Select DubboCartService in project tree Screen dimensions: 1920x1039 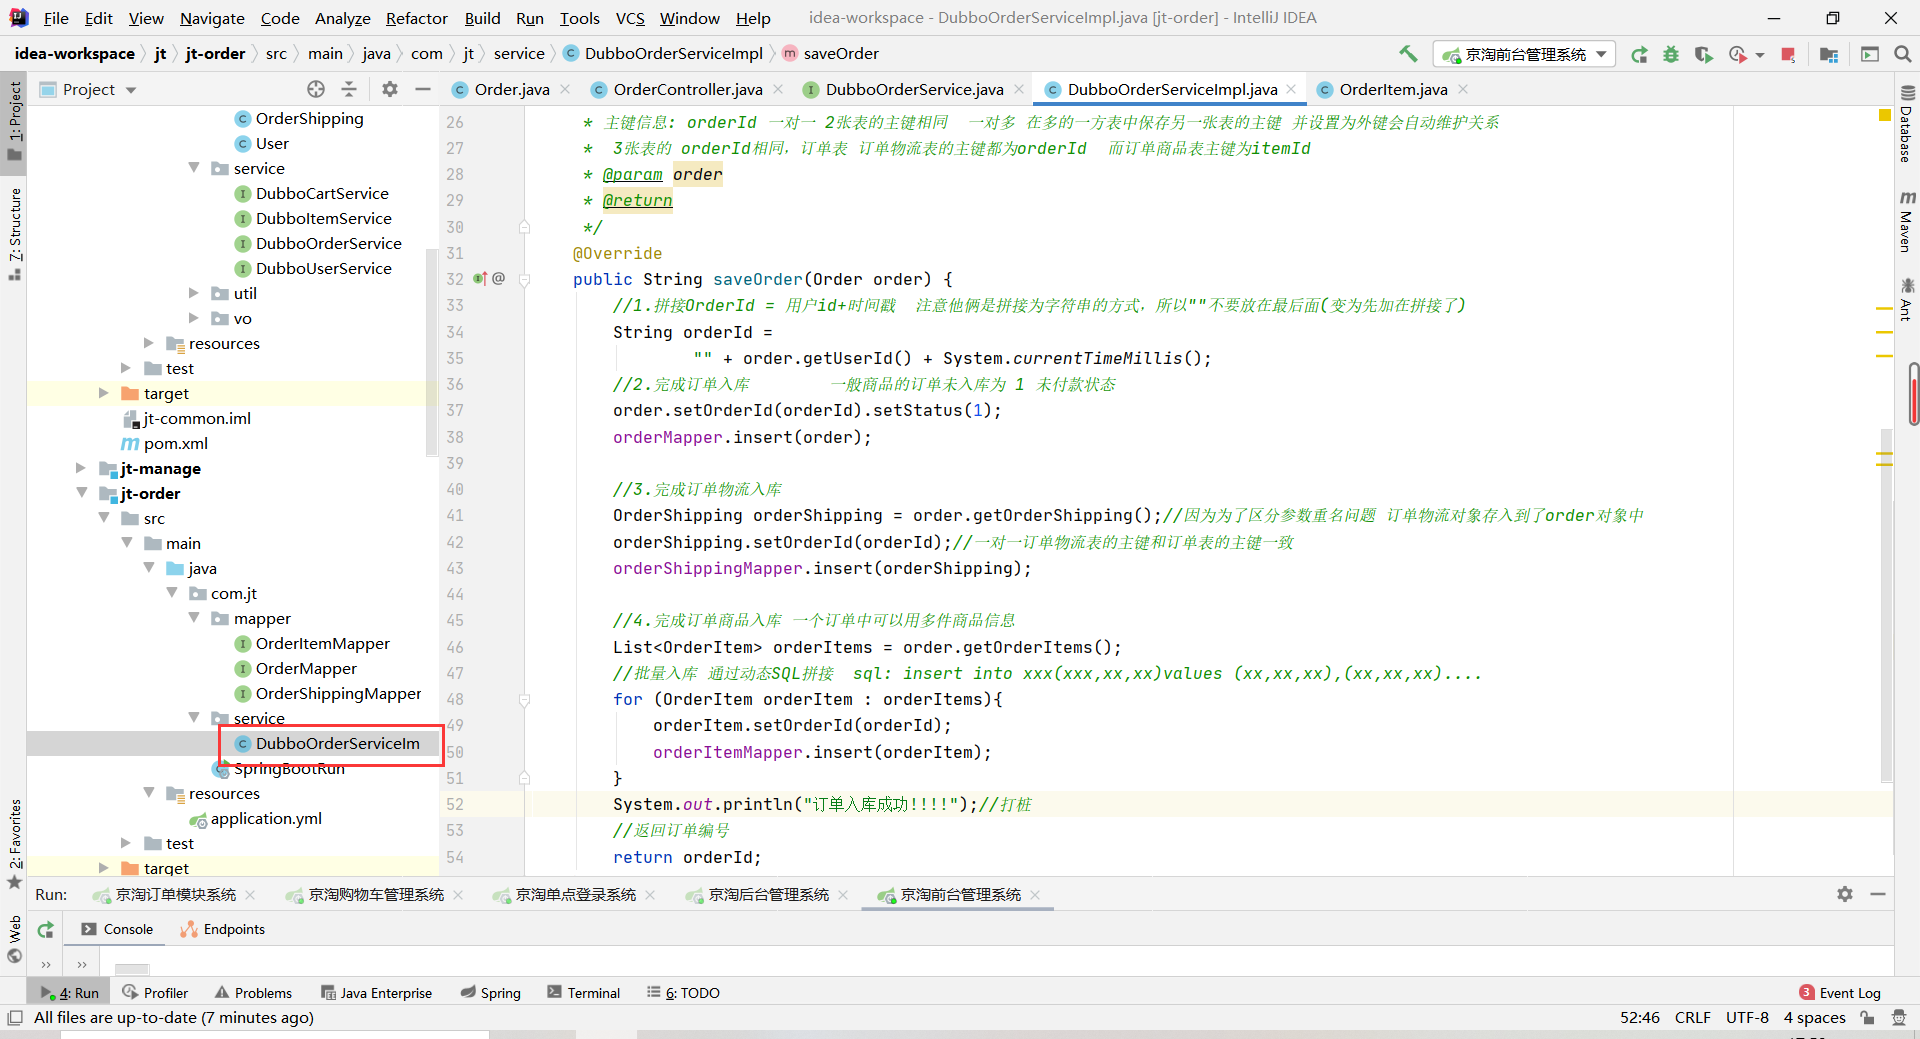[x=322, y=193]
